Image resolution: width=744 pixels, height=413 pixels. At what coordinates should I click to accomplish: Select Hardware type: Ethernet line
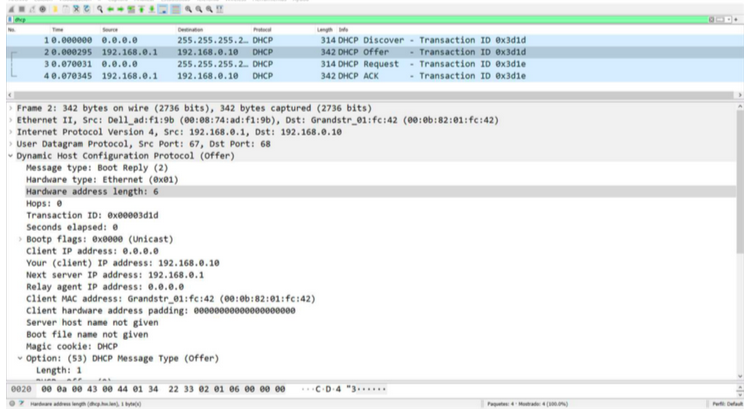point(102,179)
